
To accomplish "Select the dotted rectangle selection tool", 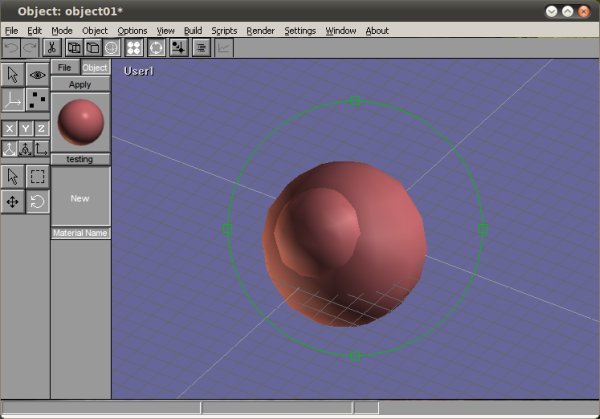I will coord(37,176).
